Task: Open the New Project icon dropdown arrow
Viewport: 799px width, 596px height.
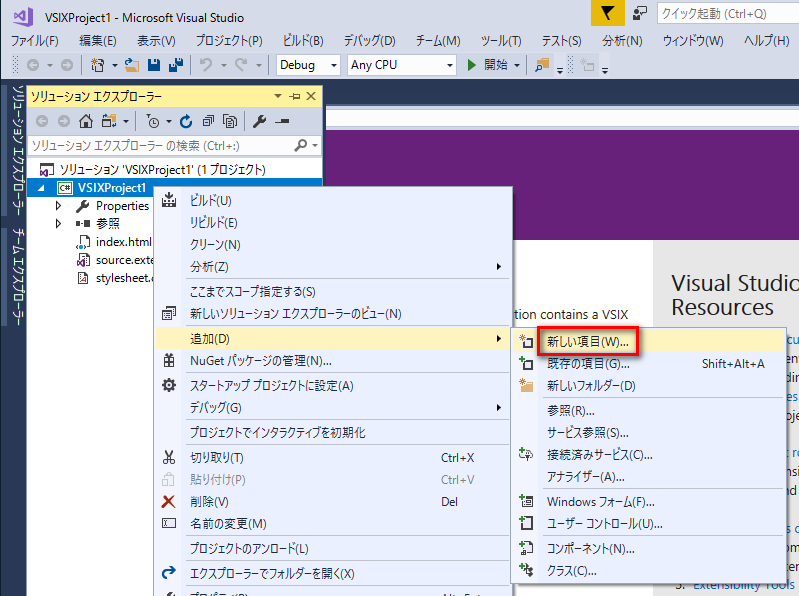Action: point(115,65)
